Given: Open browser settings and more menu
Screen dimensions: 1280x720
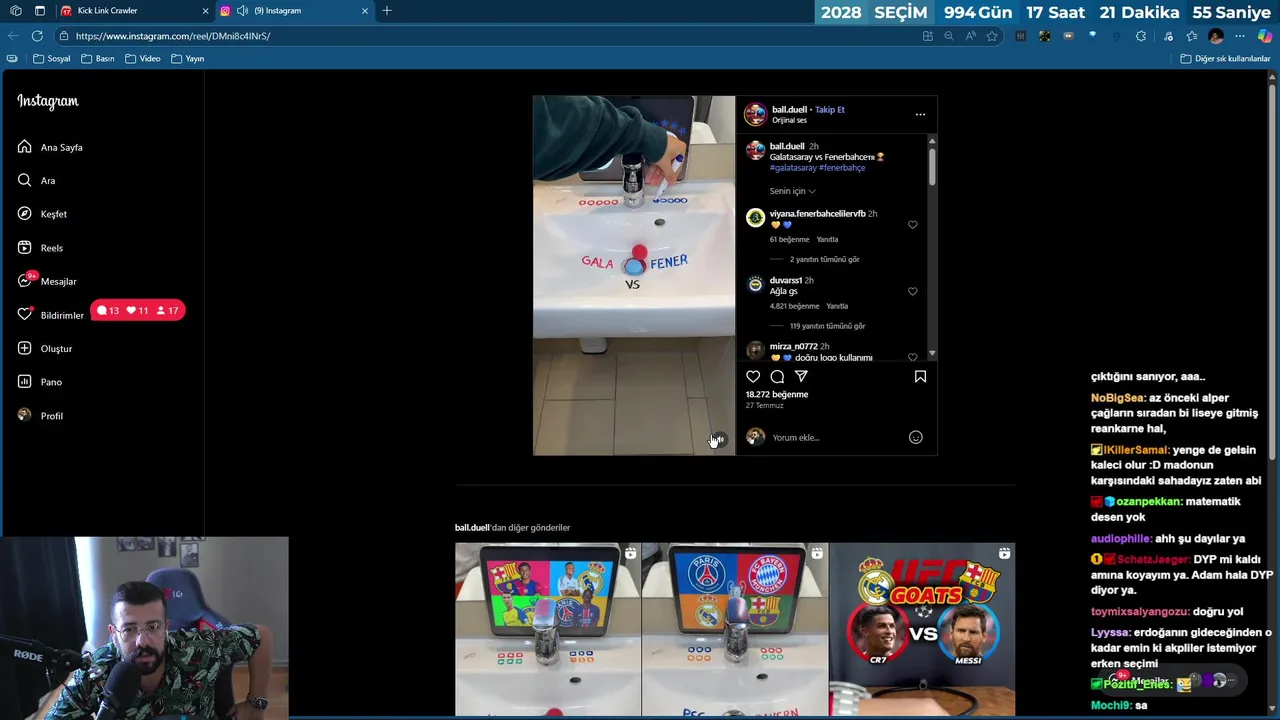Looking at the screenshot, I should tap(1240, 36).
